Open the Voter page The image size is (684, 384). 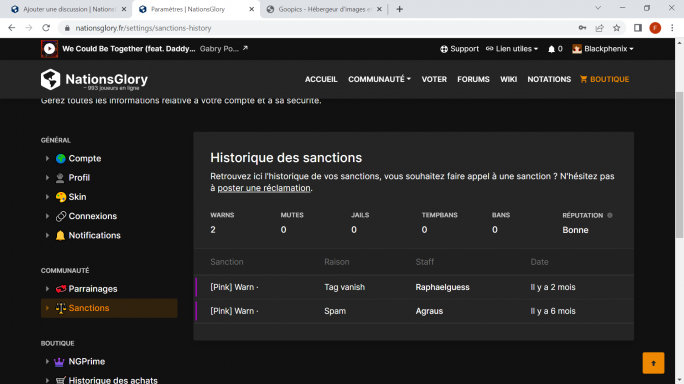coord(434,79)
